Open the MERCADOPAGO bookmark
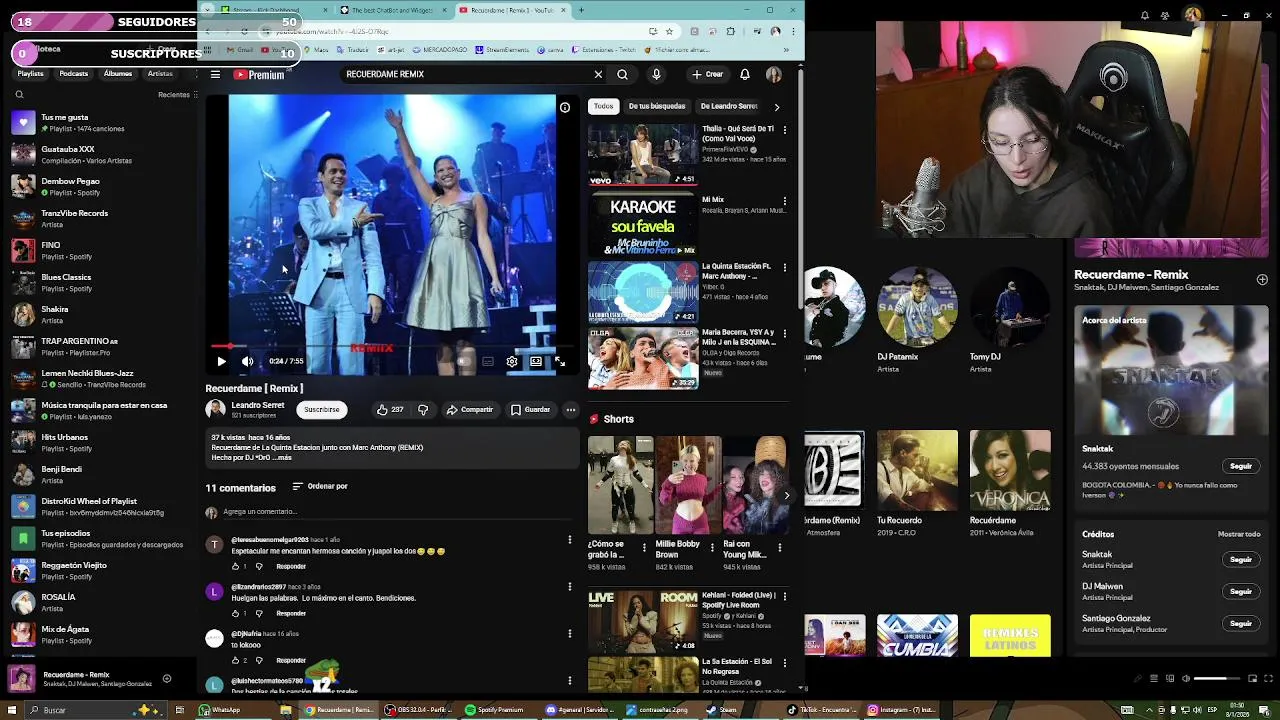 (440, 50)
